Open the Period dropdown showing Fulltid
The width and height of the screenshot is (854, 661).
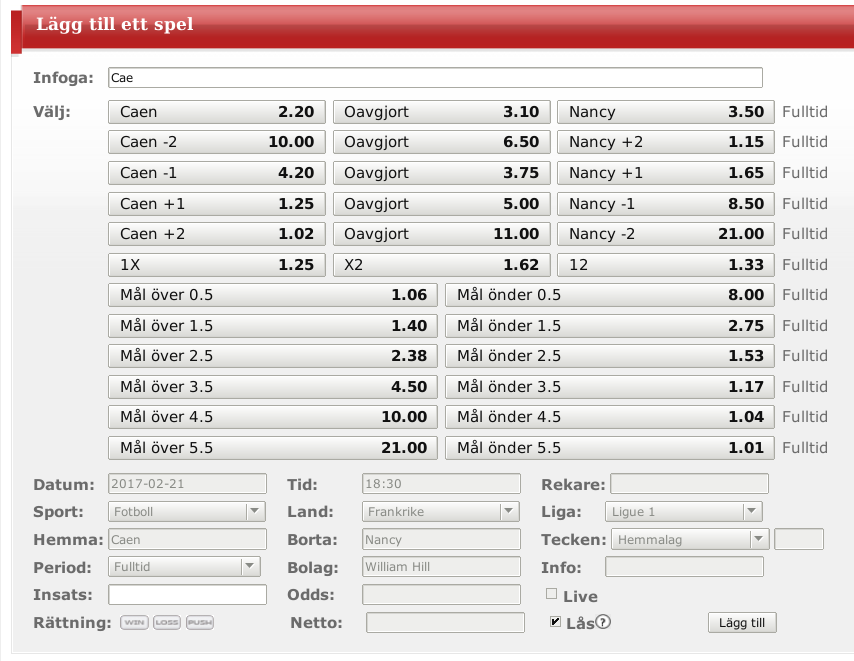pyautogui.click(x=186, y=567)
